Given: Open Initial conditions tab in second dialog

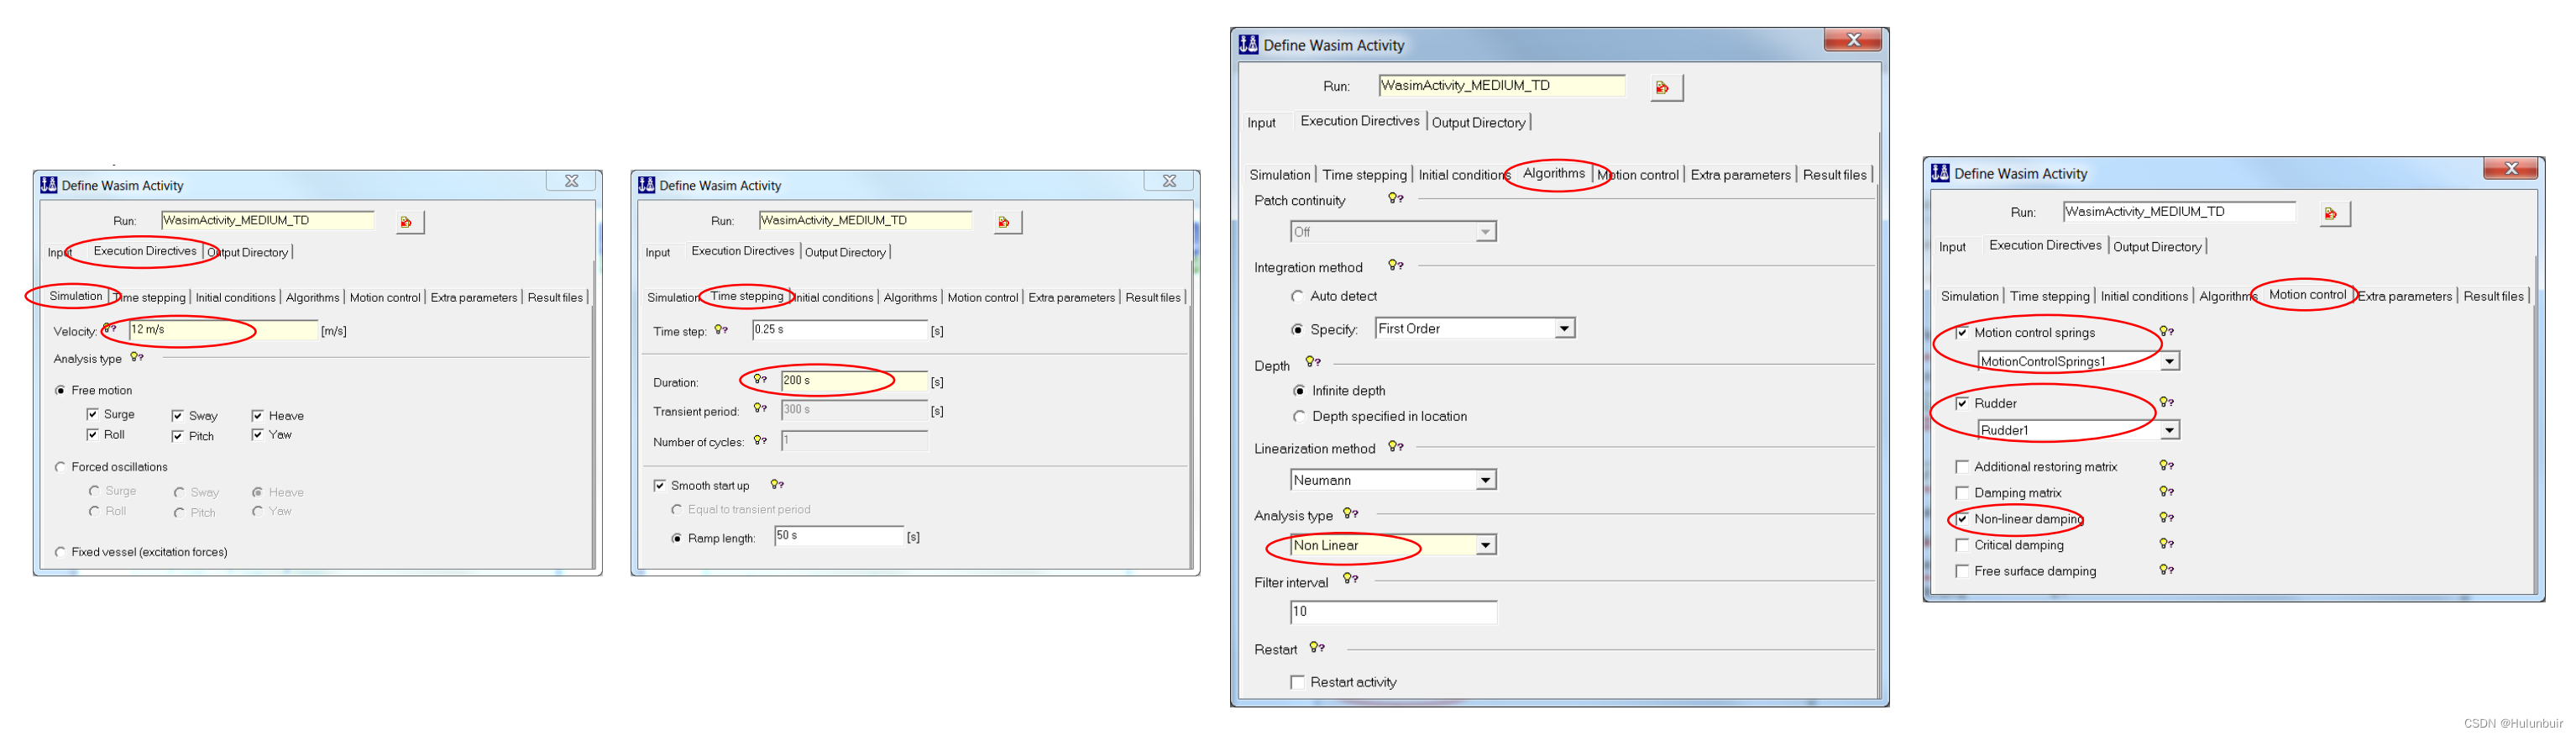Looking at the screenshot, I should click(x=833, y=297).
